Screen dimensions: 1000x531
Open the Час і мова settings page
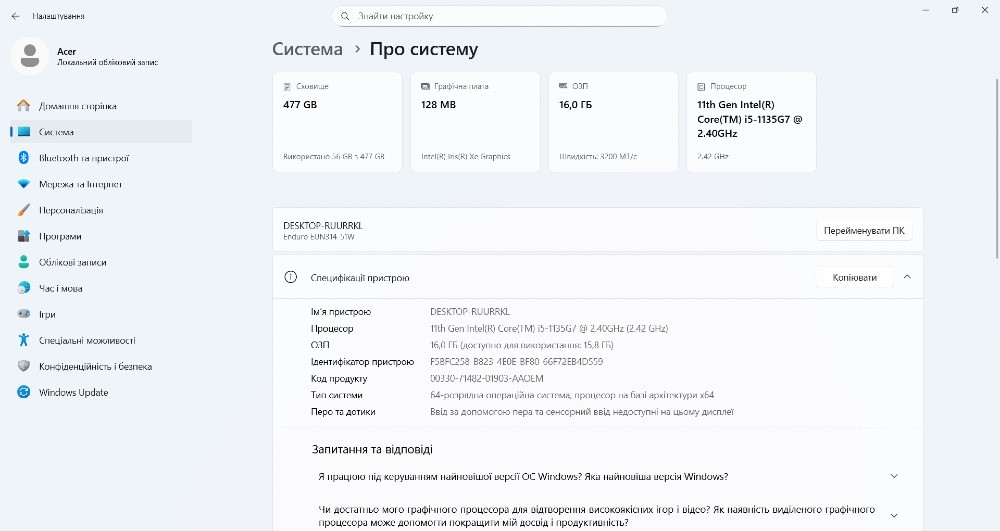[x=101, y=288]
